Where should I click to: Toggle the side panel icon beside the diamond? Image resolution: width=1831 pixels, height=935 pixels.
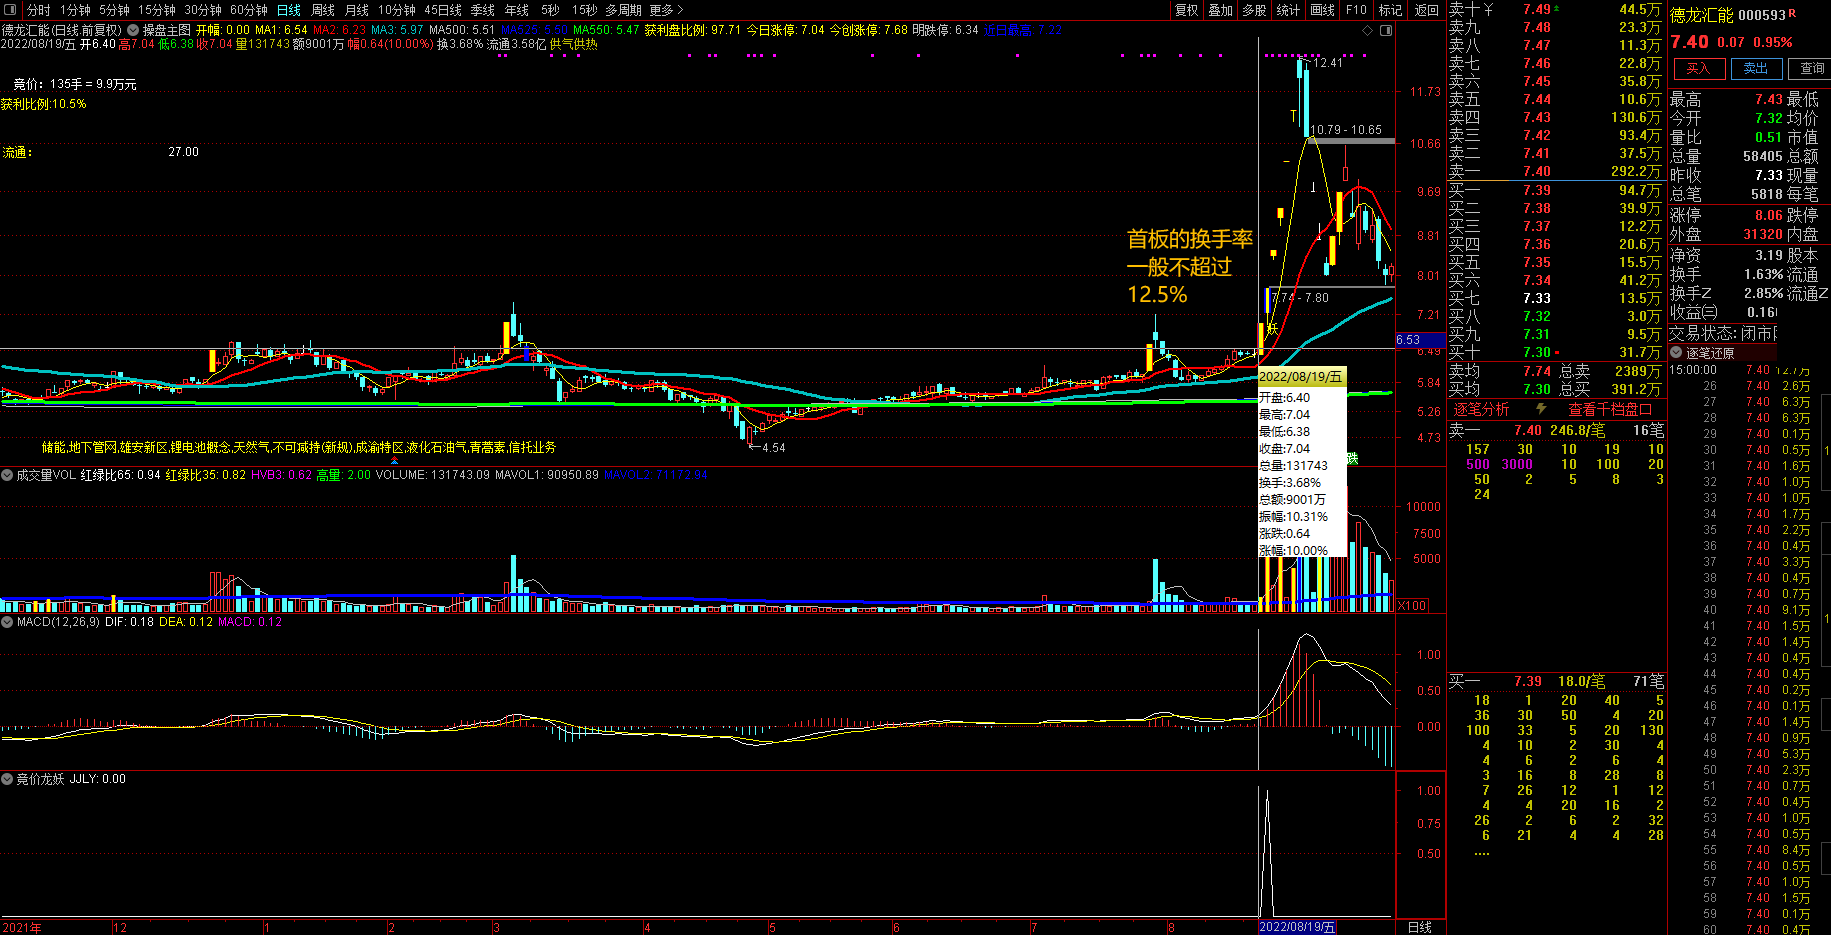(x=1386, y=30)
